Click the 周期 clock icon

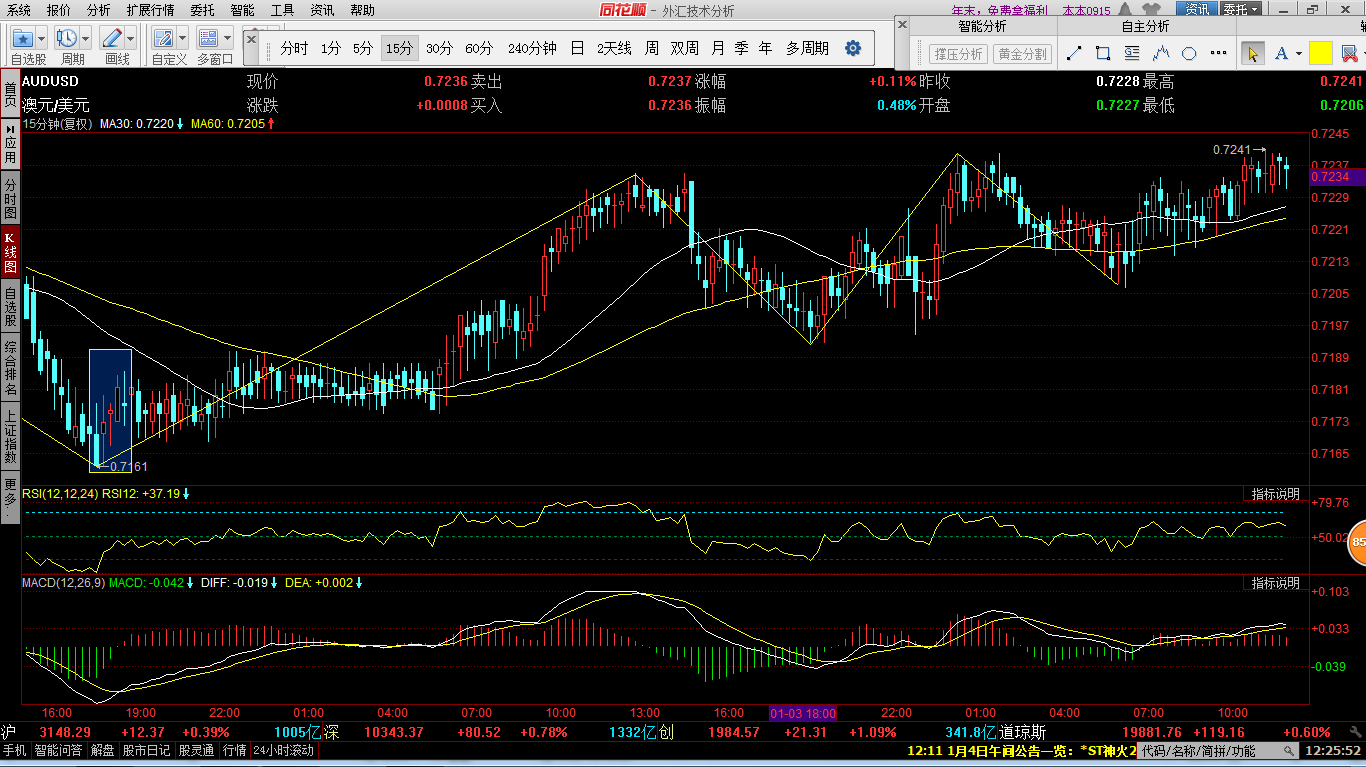click(x=67, y=38)
